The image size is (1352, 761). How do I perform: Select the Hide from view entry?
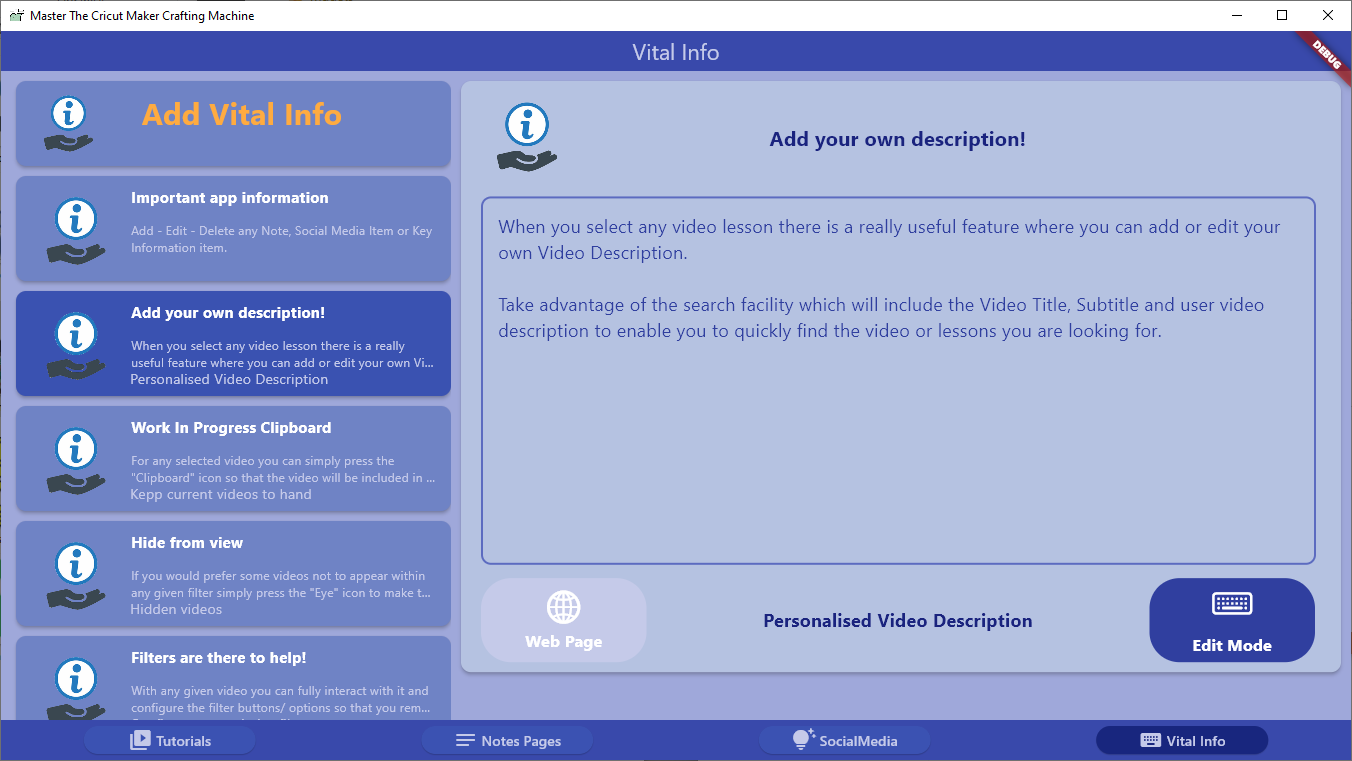(232, 573)
